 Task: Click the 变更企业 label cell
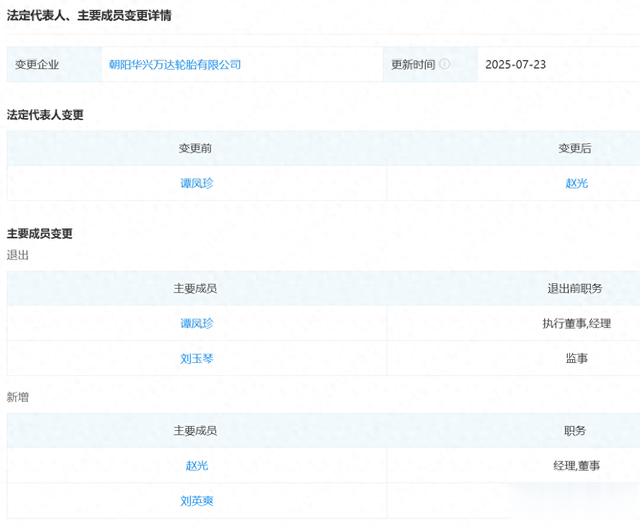(x=54, y=64)
